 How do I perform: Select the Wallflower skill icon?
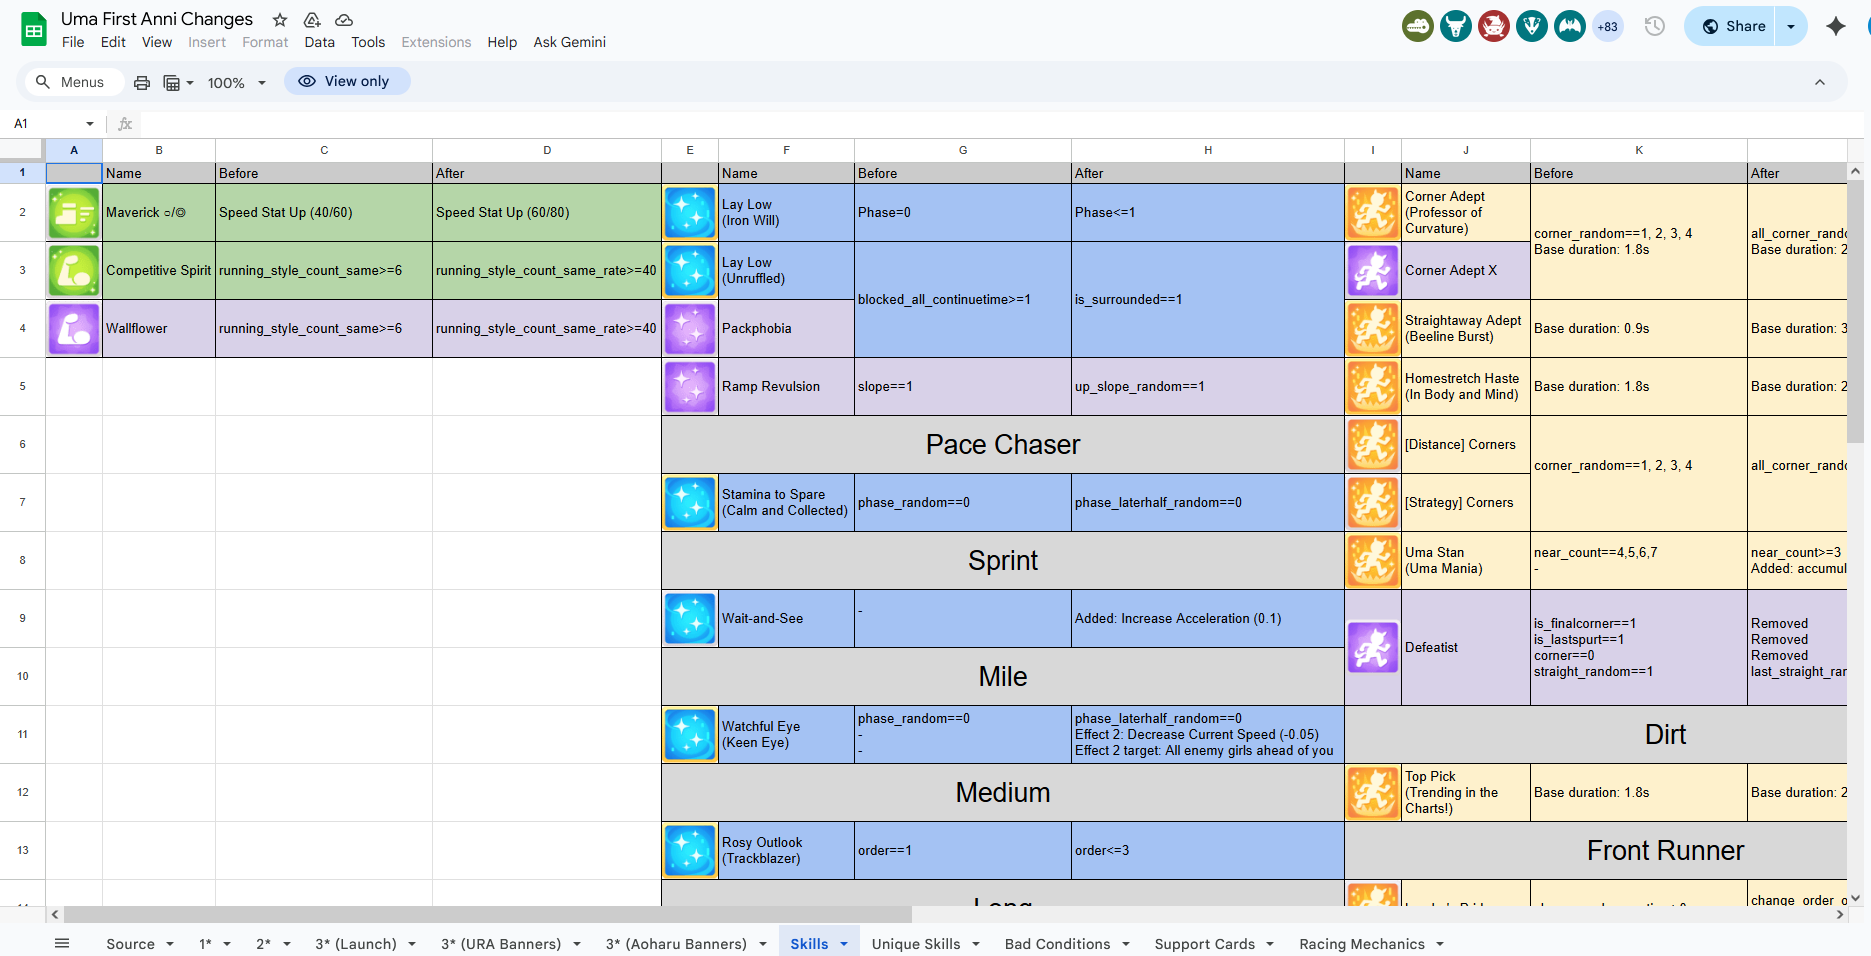click(x=74, y=328)
